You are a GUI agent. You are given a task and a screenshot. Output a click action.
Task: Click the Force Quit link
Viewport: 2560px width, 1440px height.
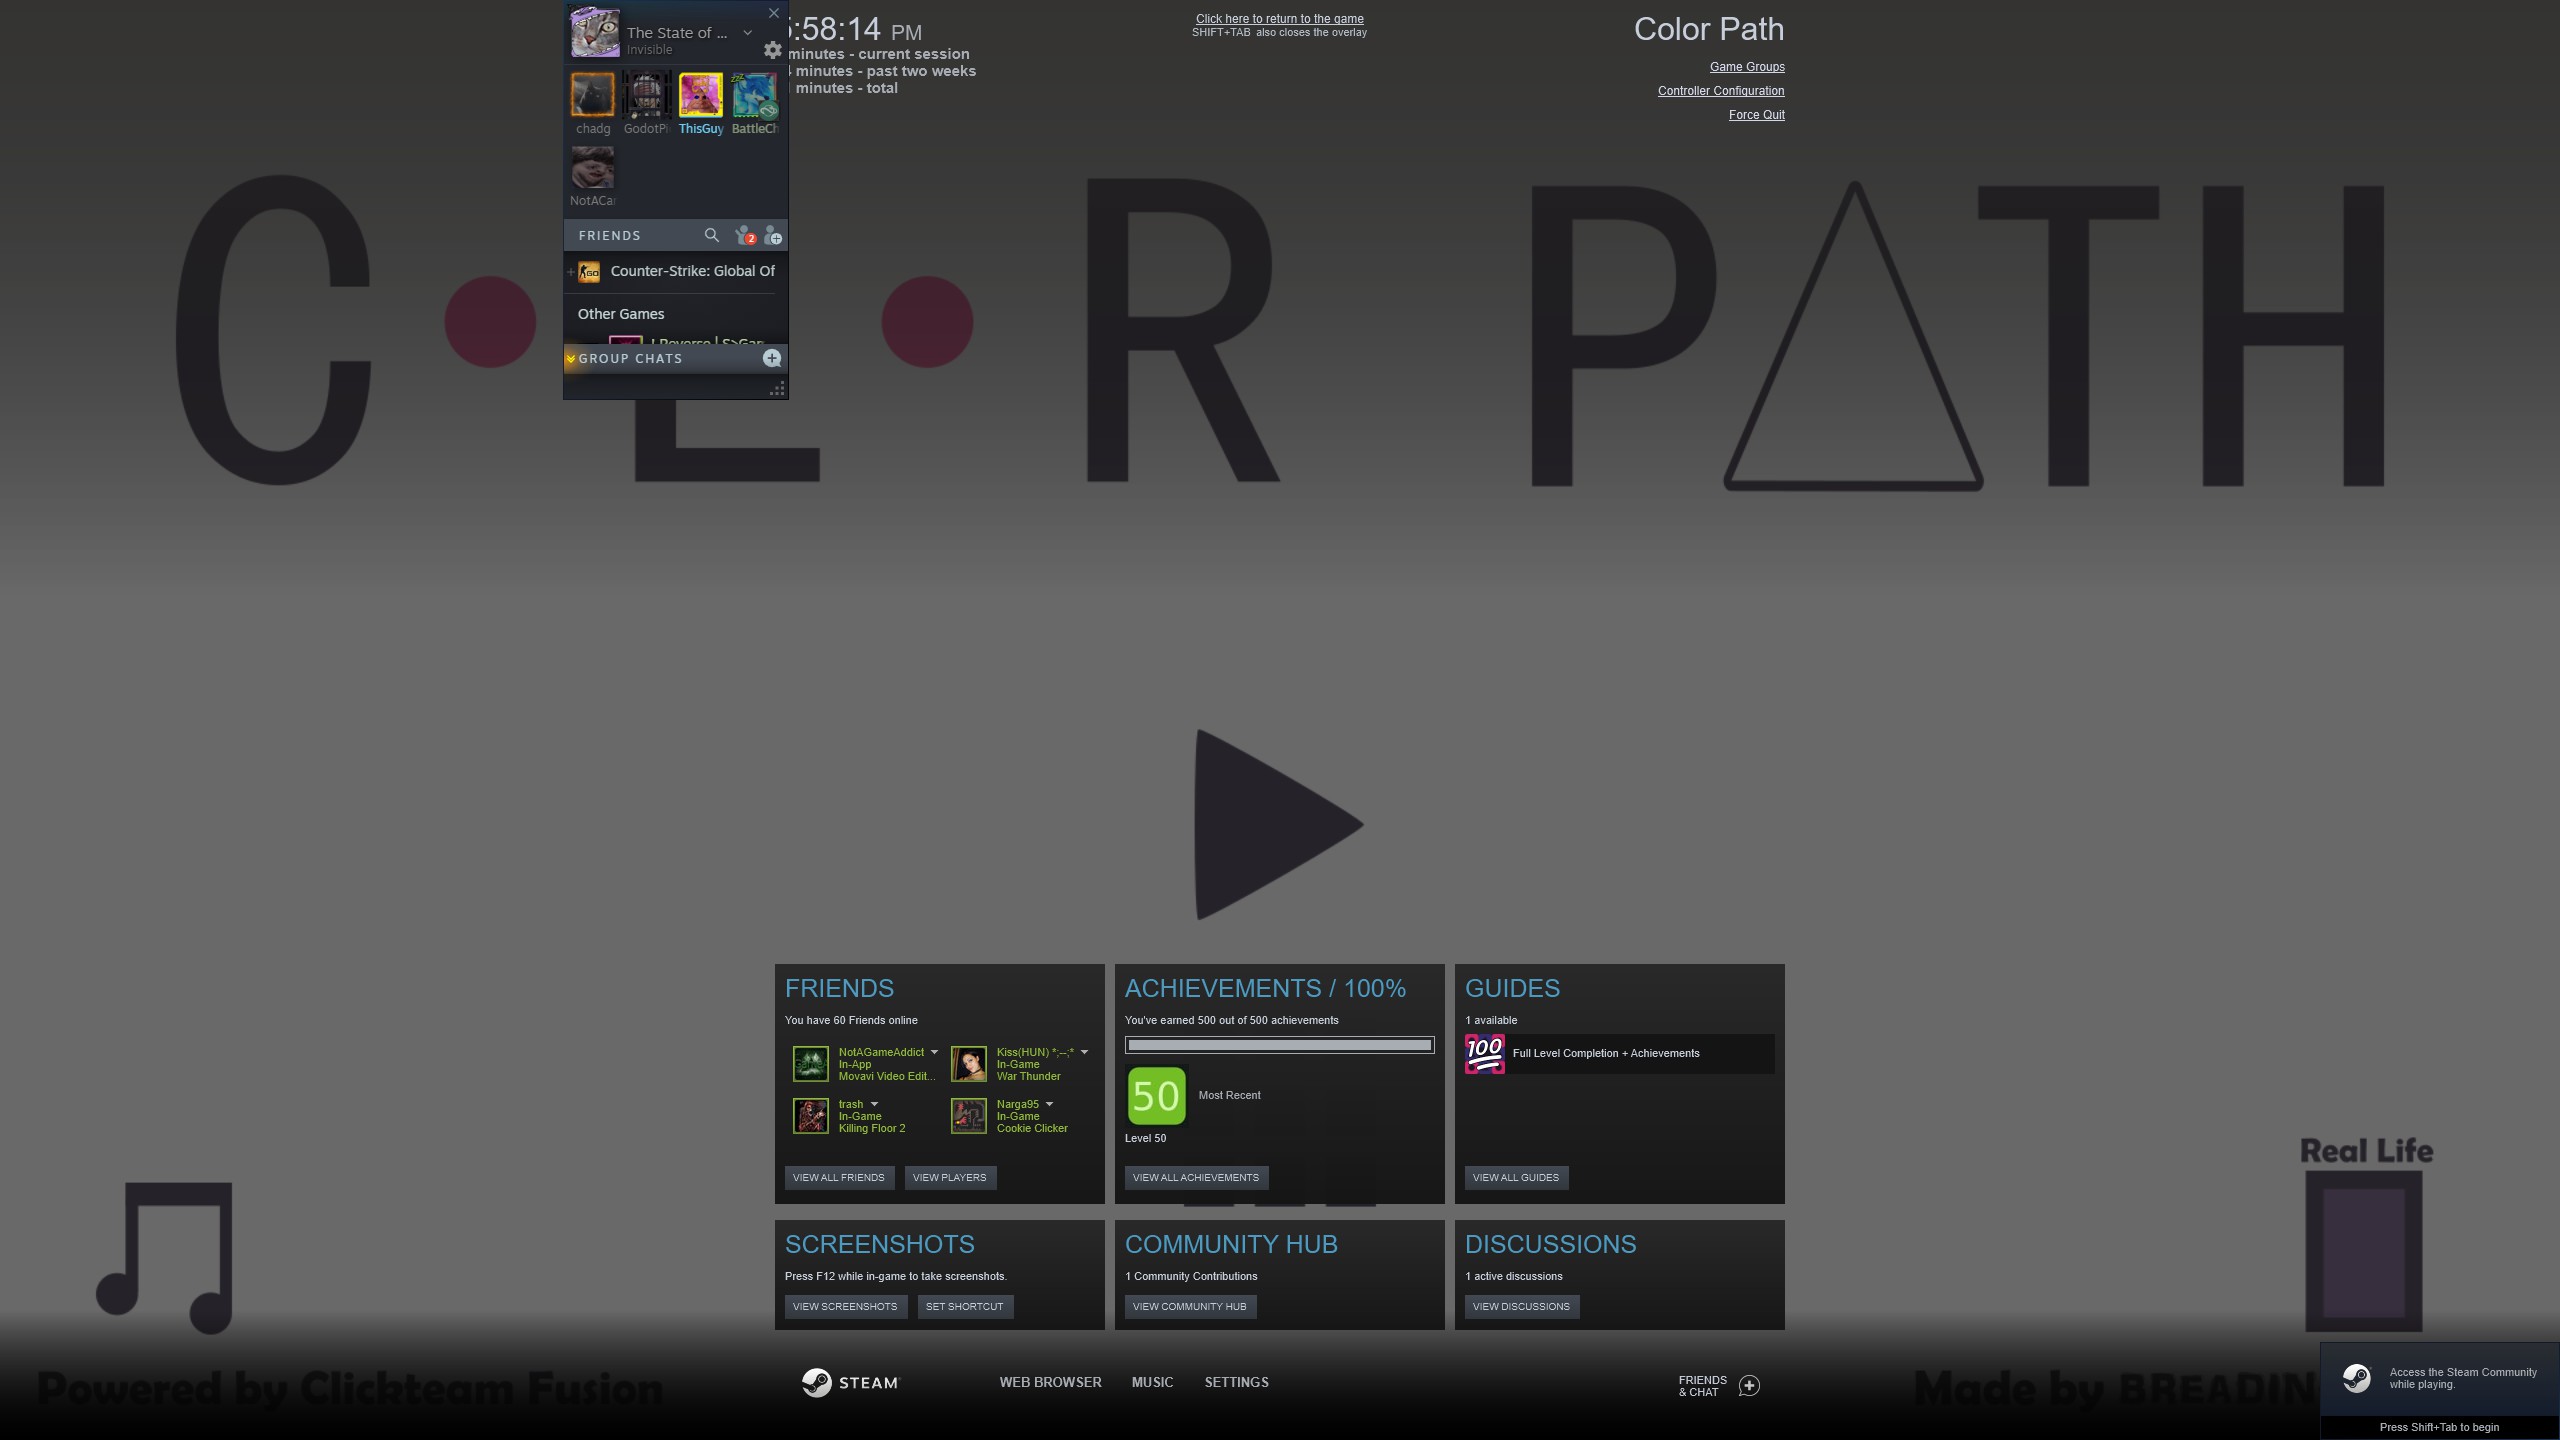(x=1756, y=115)
